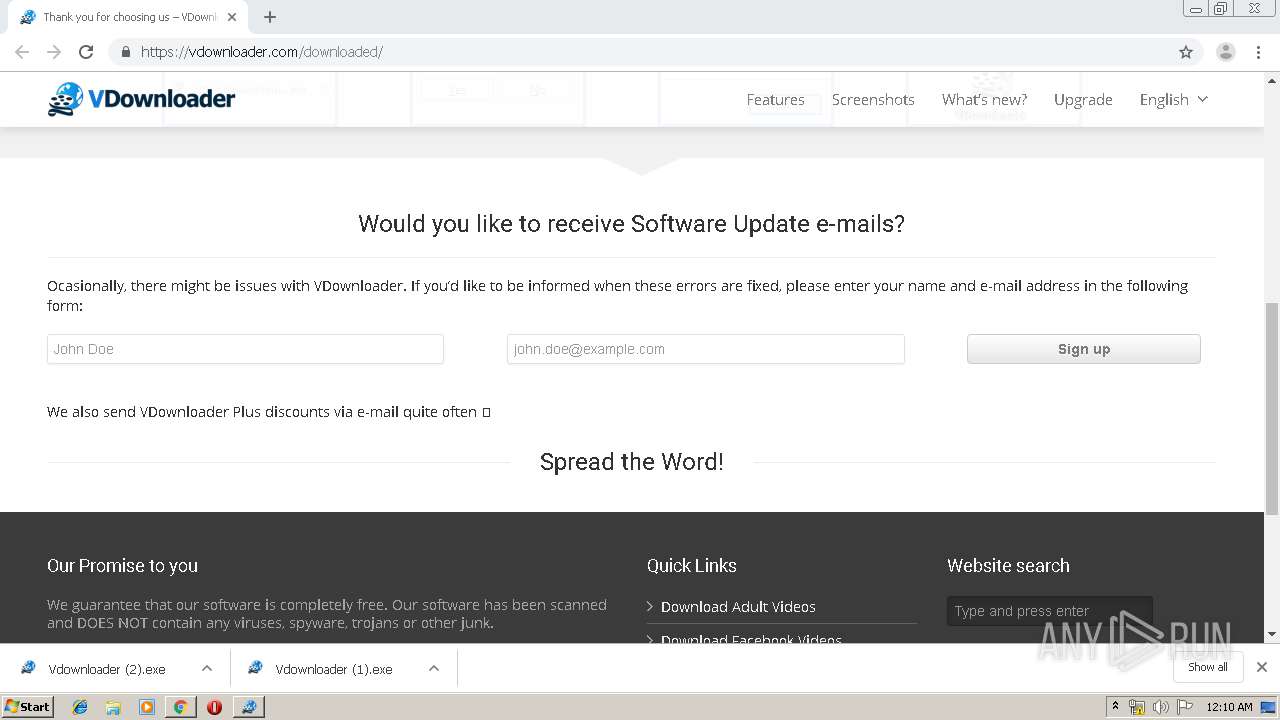Click the padlock site security icon

pos(125,52)
